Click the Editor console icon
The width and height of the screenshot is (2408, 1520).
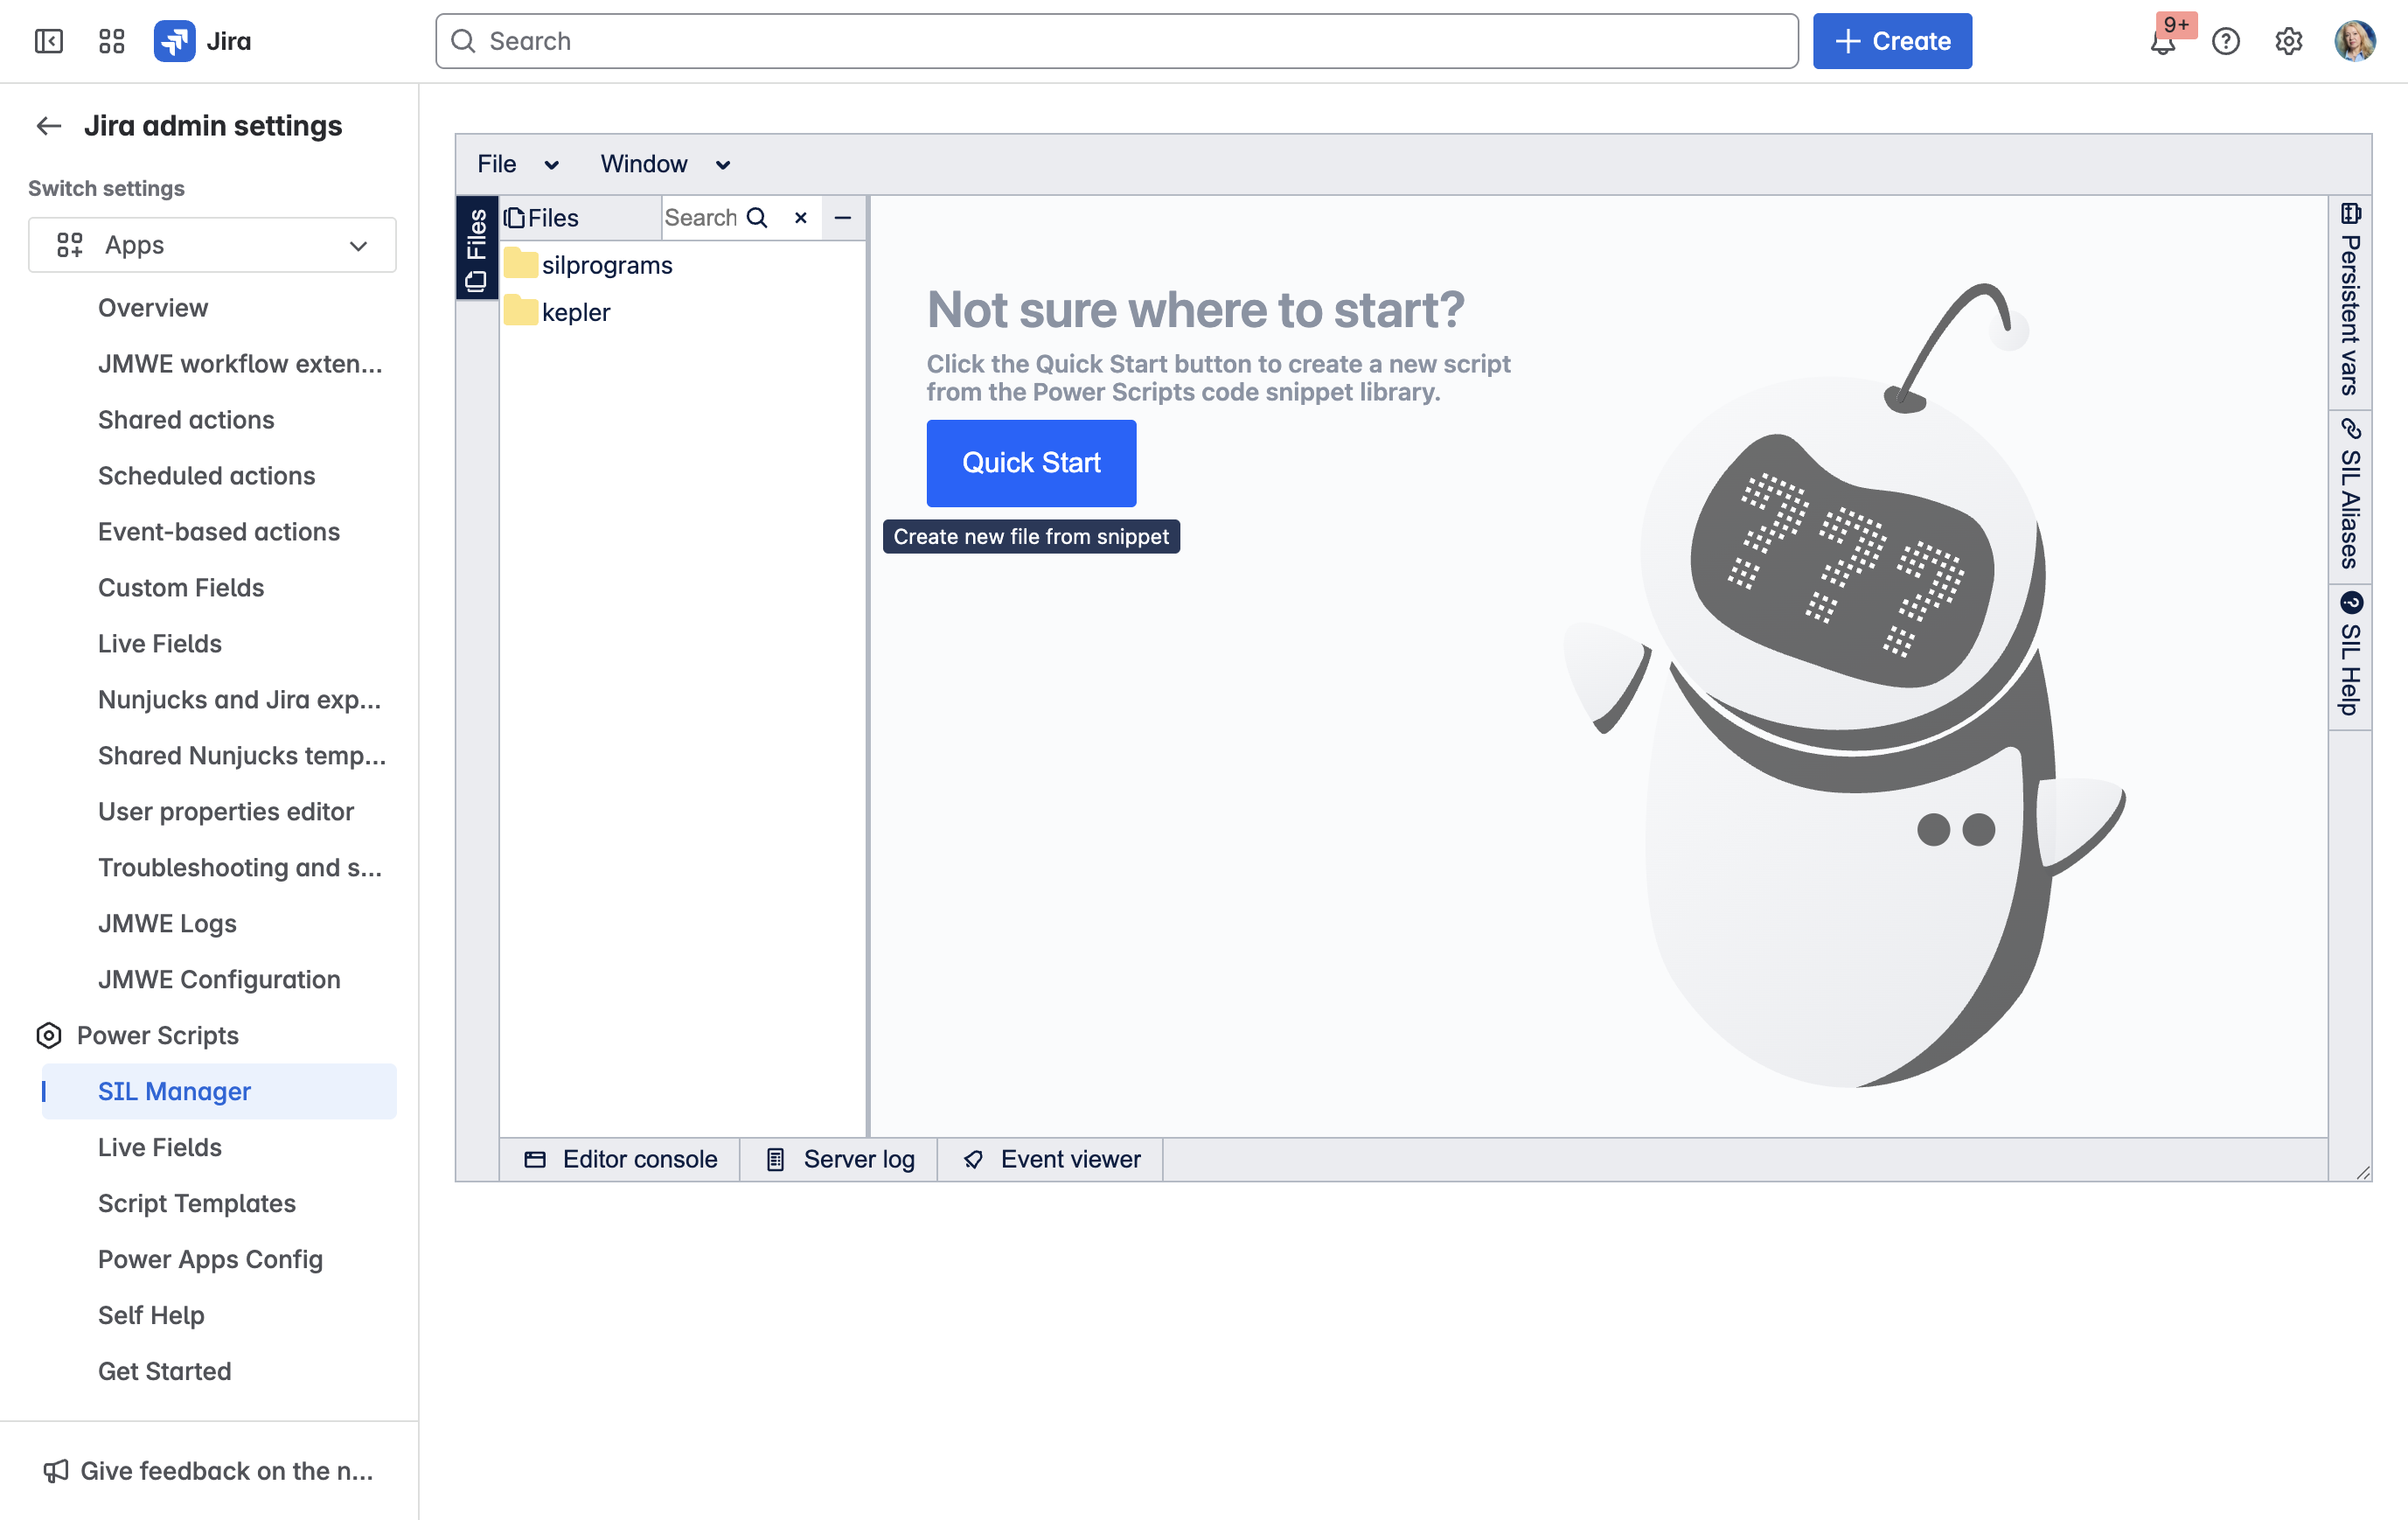535,1159
